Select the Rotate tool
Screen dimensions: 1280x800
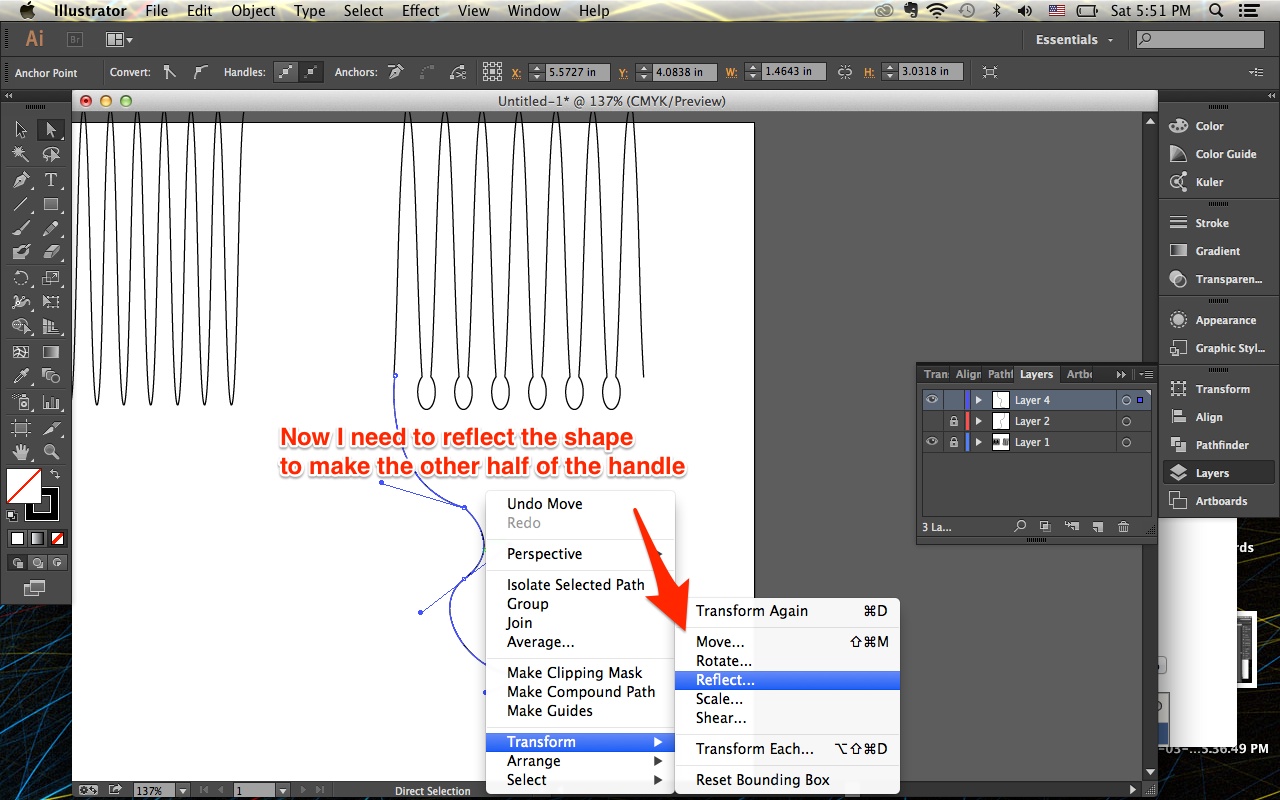(x=21, y=278)
